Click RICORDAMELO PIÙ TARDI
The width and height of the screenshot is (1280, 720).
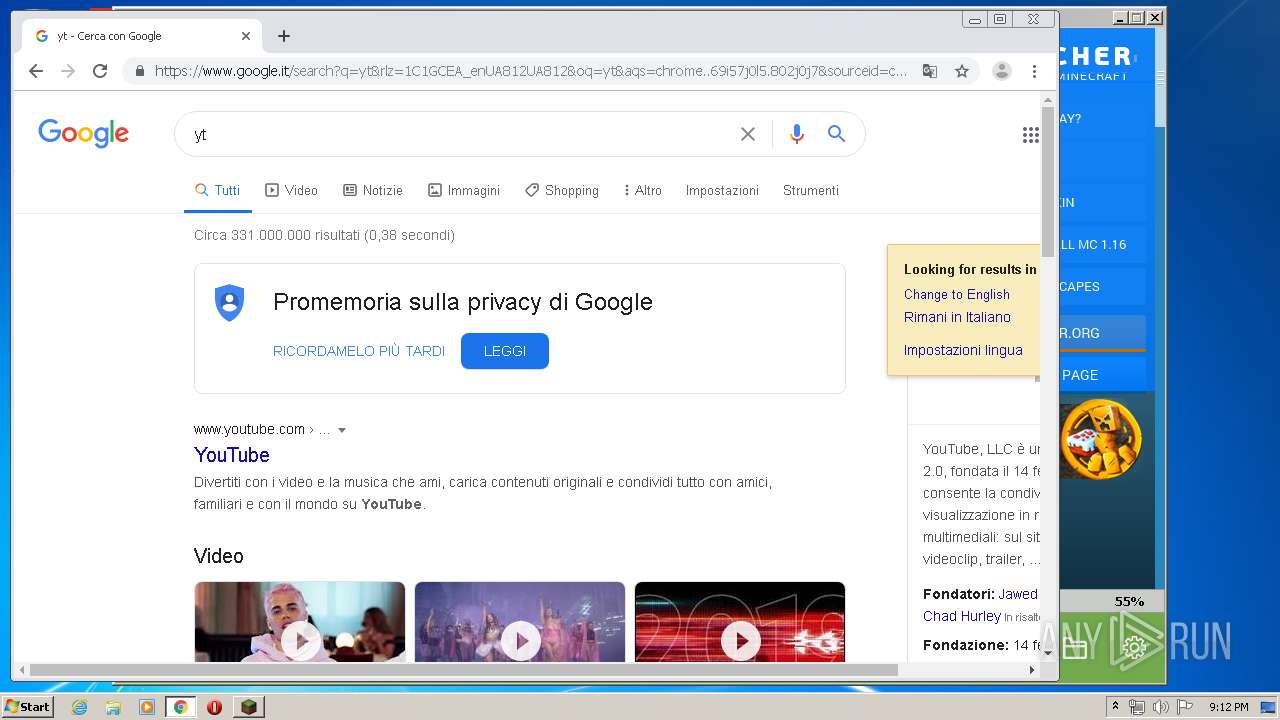(x=359, y=351)
